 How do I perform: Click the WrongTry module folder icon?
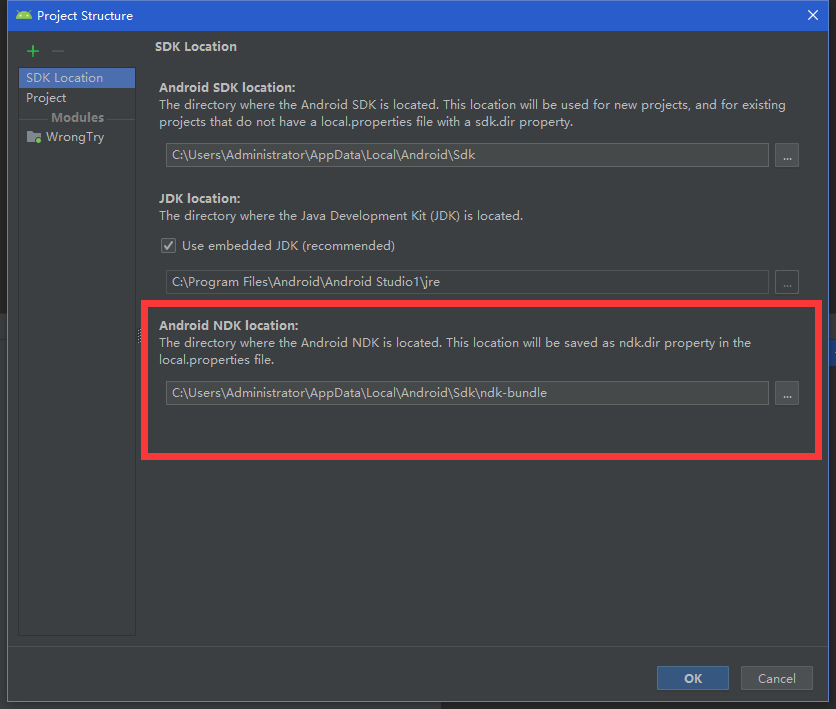pos(34,137)
